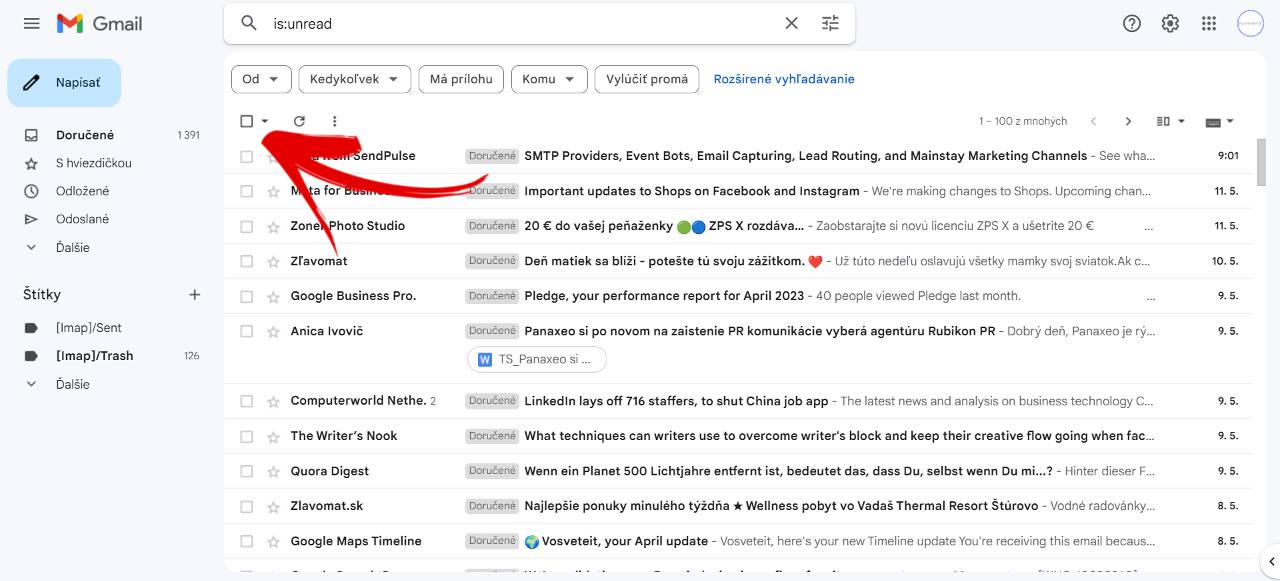The height and width of the screenshot is (581, 1280).
Task: Star the Google Maps Timeline email
Action: [273, 541]
